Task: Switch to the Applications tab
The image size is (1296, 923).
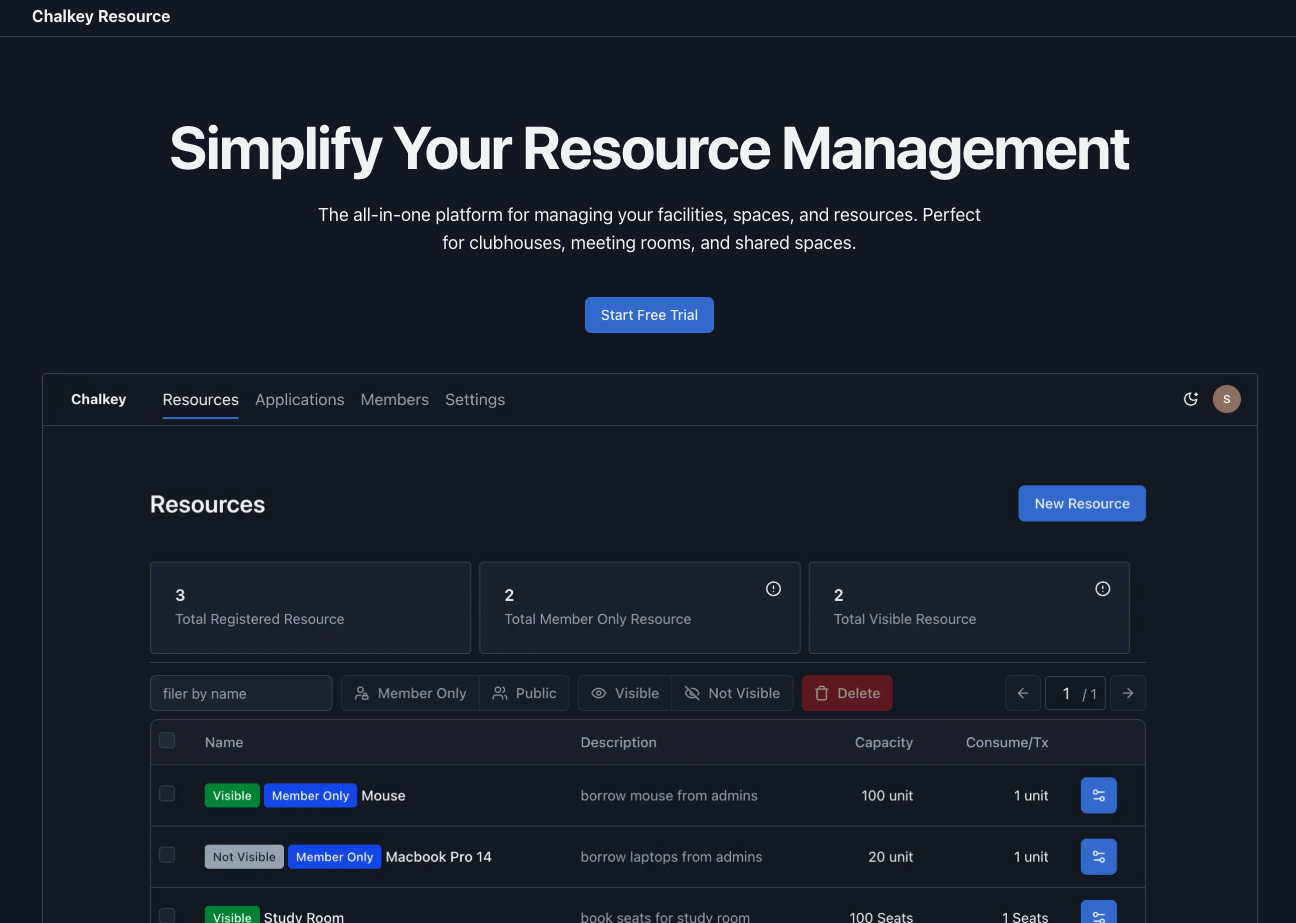Action: pos(299,399)
